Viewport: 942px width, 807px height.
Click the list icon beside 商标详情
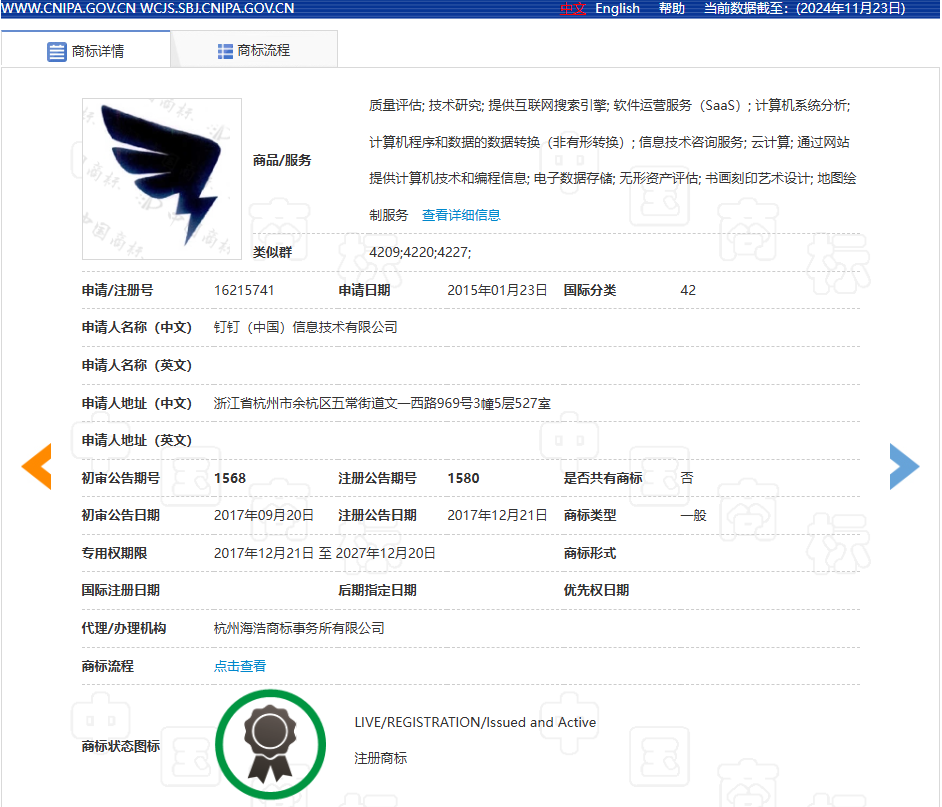pyautogui.click(x=56, y=52)
